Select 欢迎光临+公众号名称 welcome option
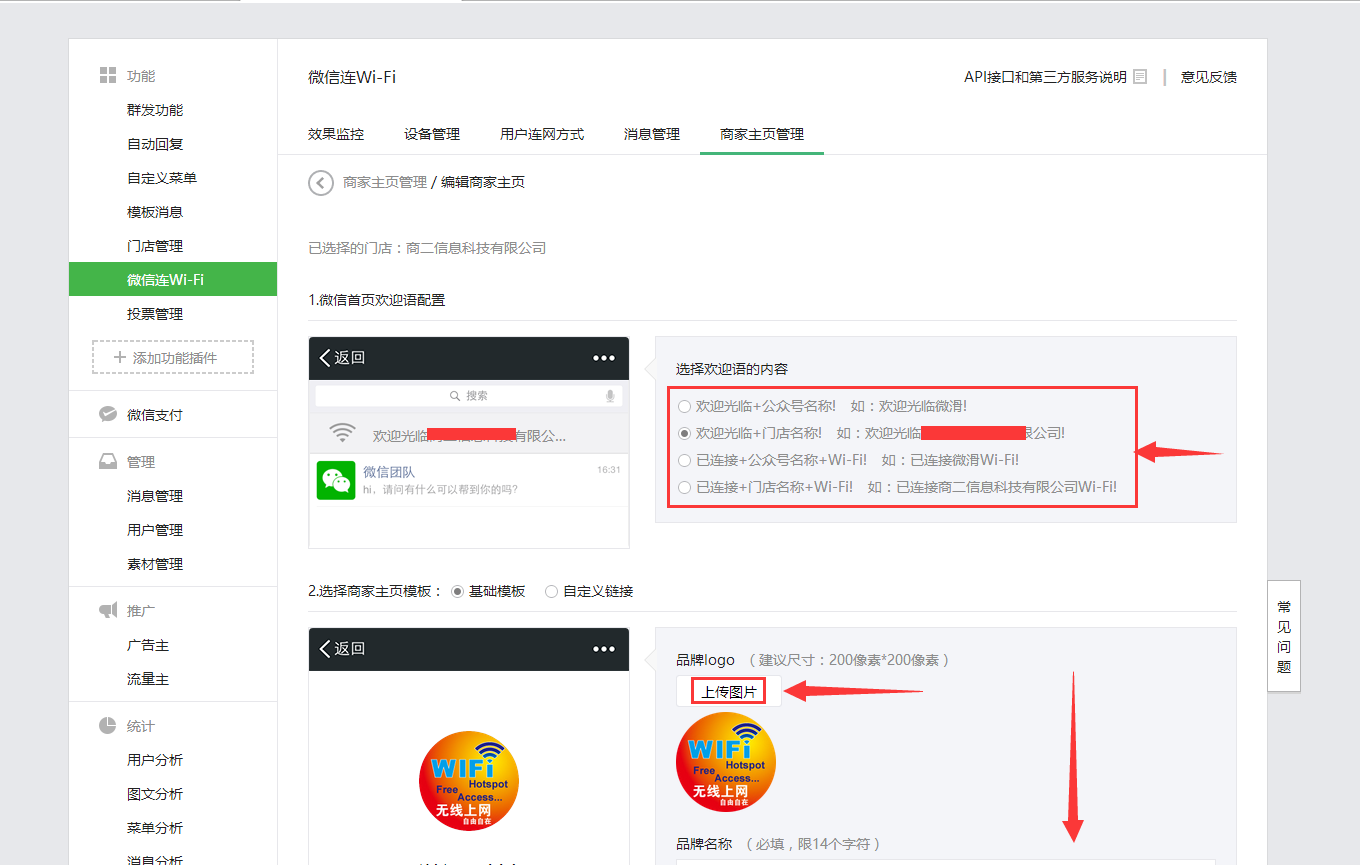The width and height of the screenshot is (1360, 865). click(x=684, y=406)
